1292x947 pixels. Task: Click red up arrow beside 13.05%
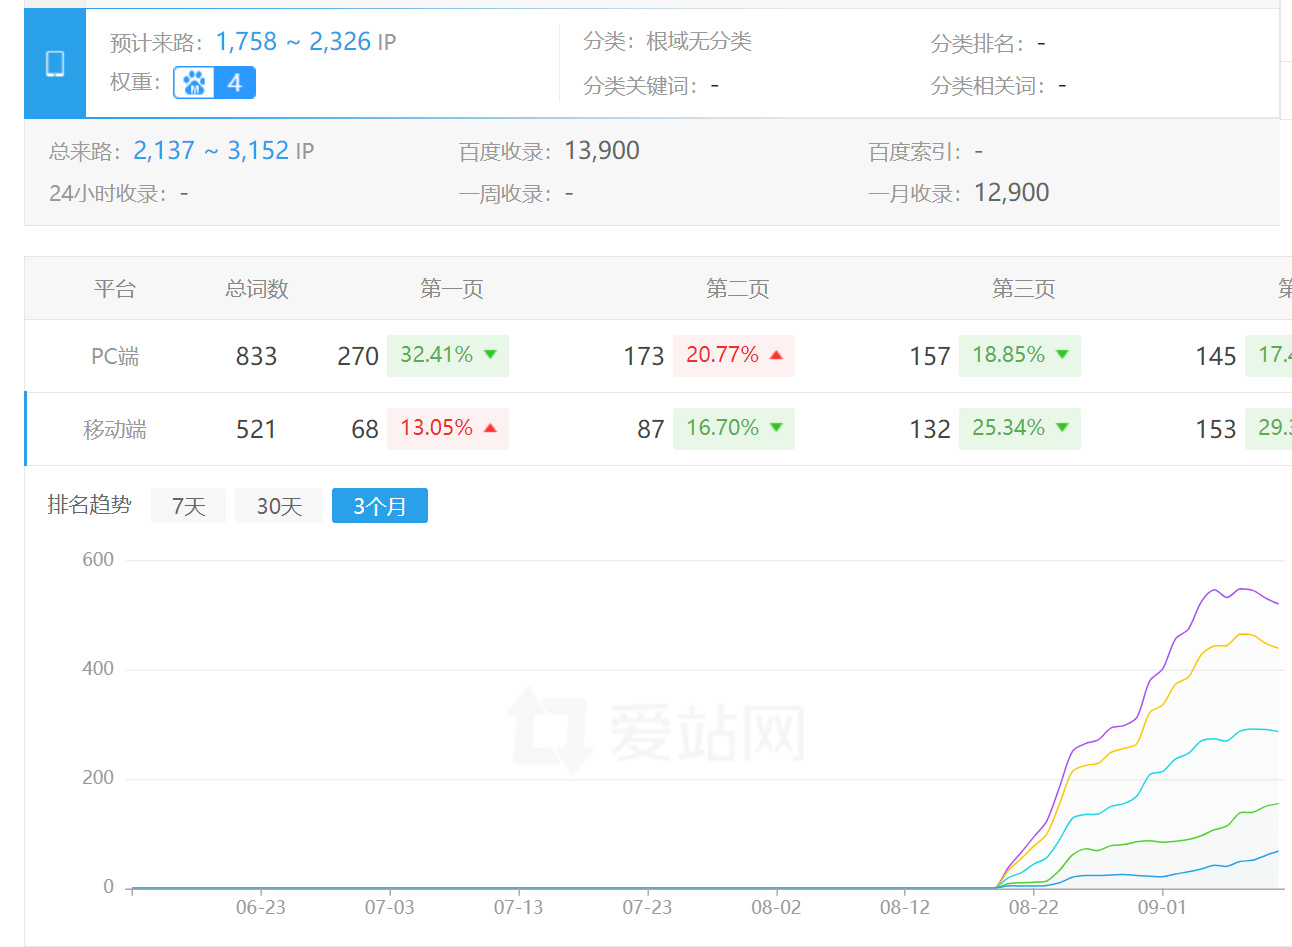coord(490,428)
